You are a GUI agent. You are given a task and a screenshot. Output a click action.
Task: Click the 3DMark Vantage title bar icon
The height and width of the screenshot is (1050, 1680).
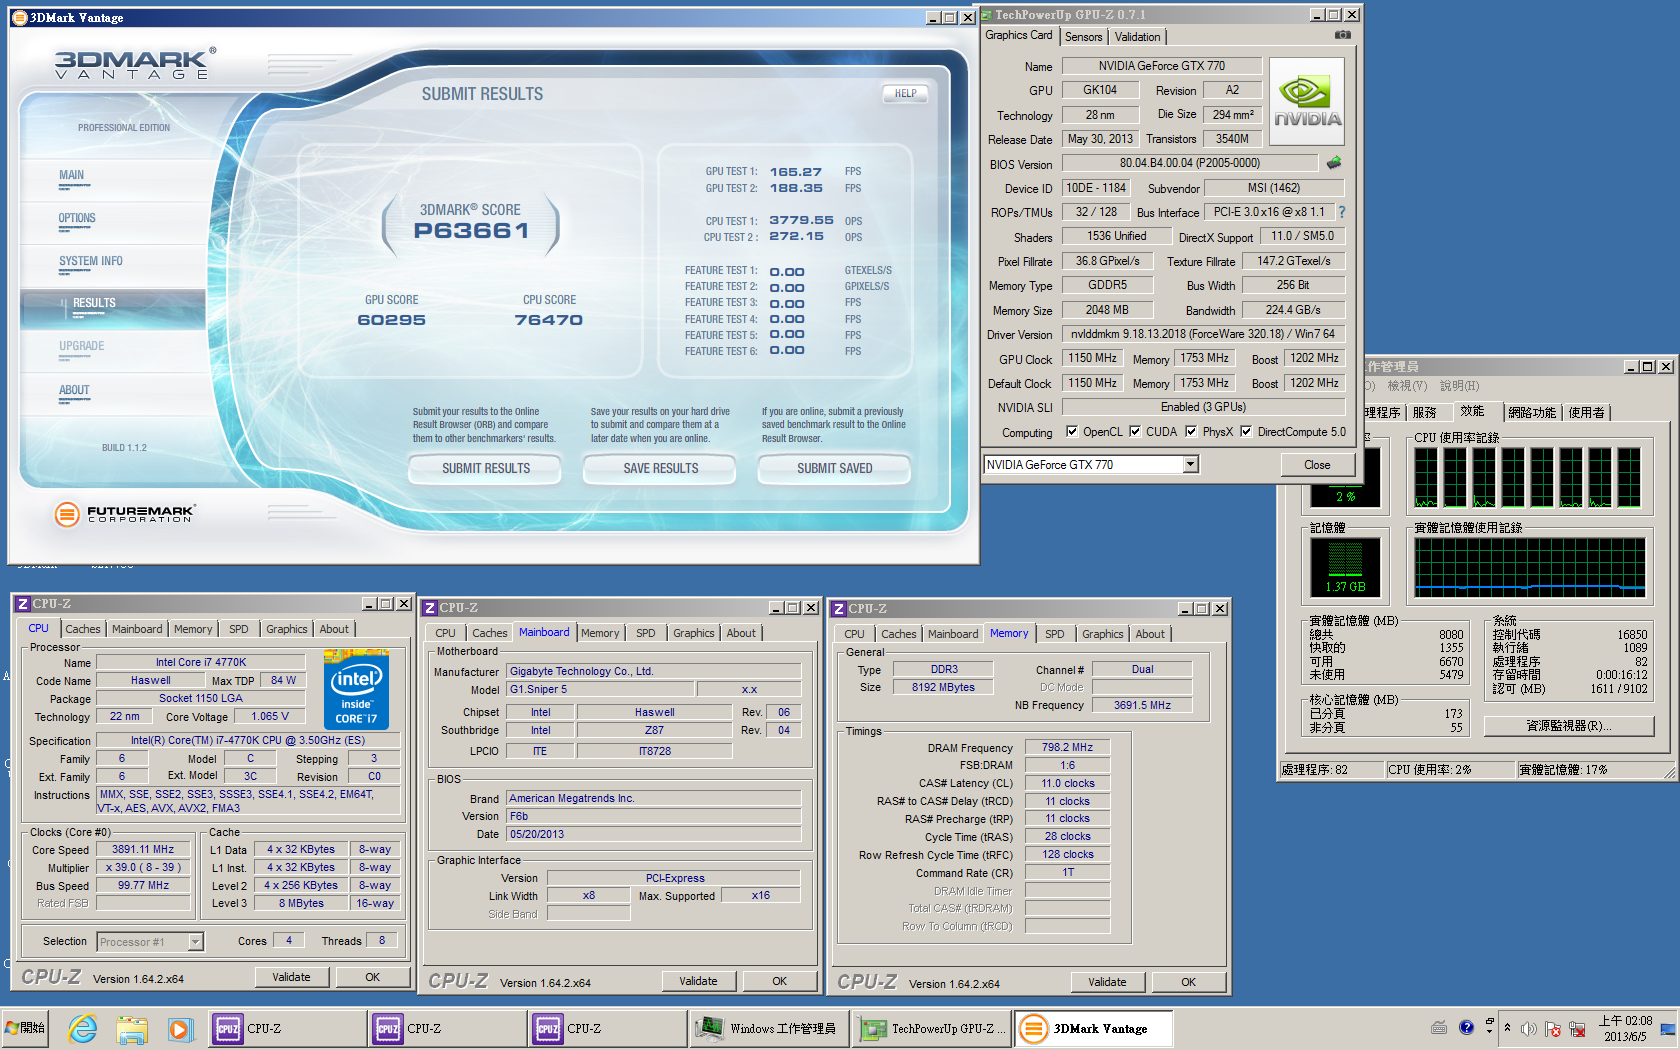click(19, 17)
